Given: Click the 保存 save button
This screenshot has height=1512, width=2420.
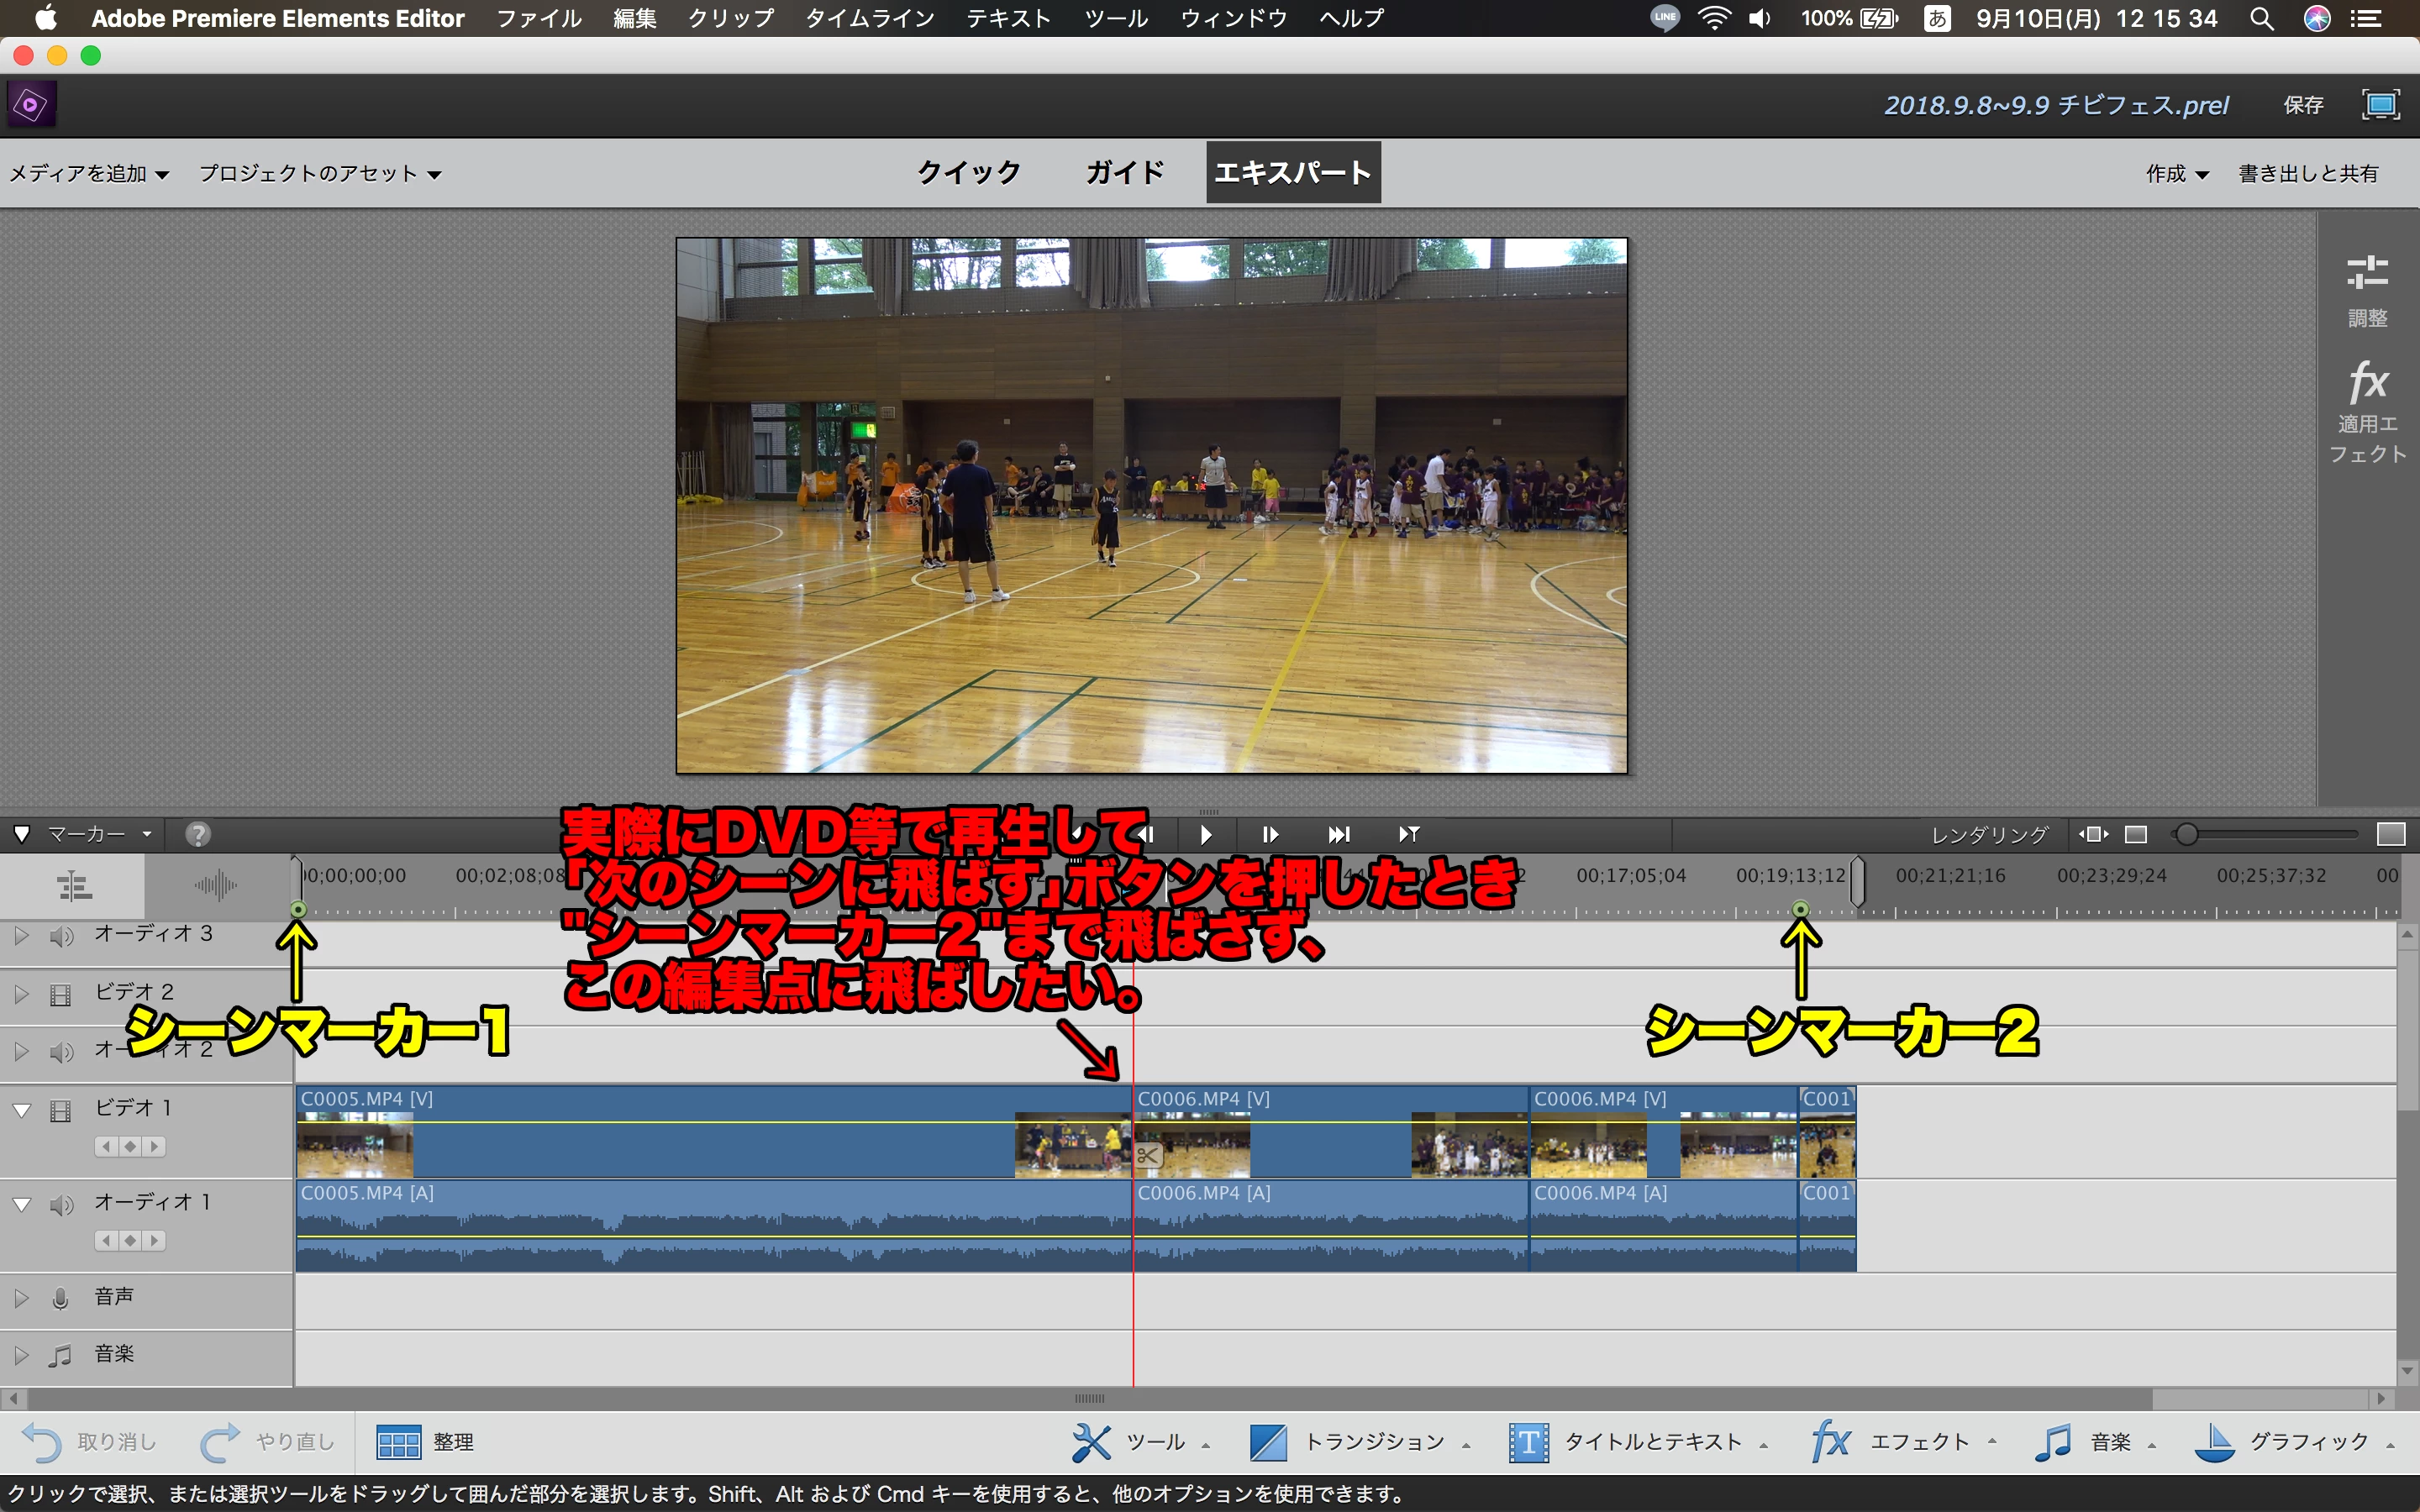Looking at the screenshot, I should coord(2302,105).
